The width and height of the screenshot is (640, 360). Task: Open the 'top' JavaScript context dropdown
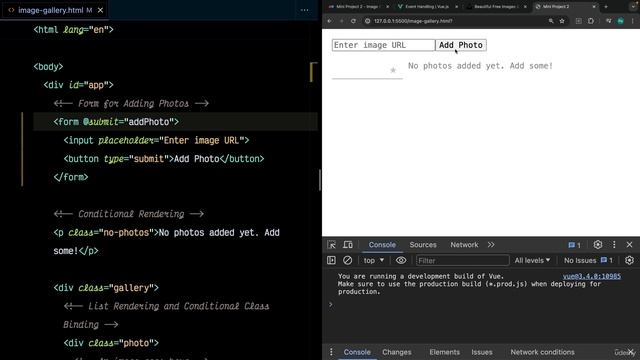tap(373, 260)
